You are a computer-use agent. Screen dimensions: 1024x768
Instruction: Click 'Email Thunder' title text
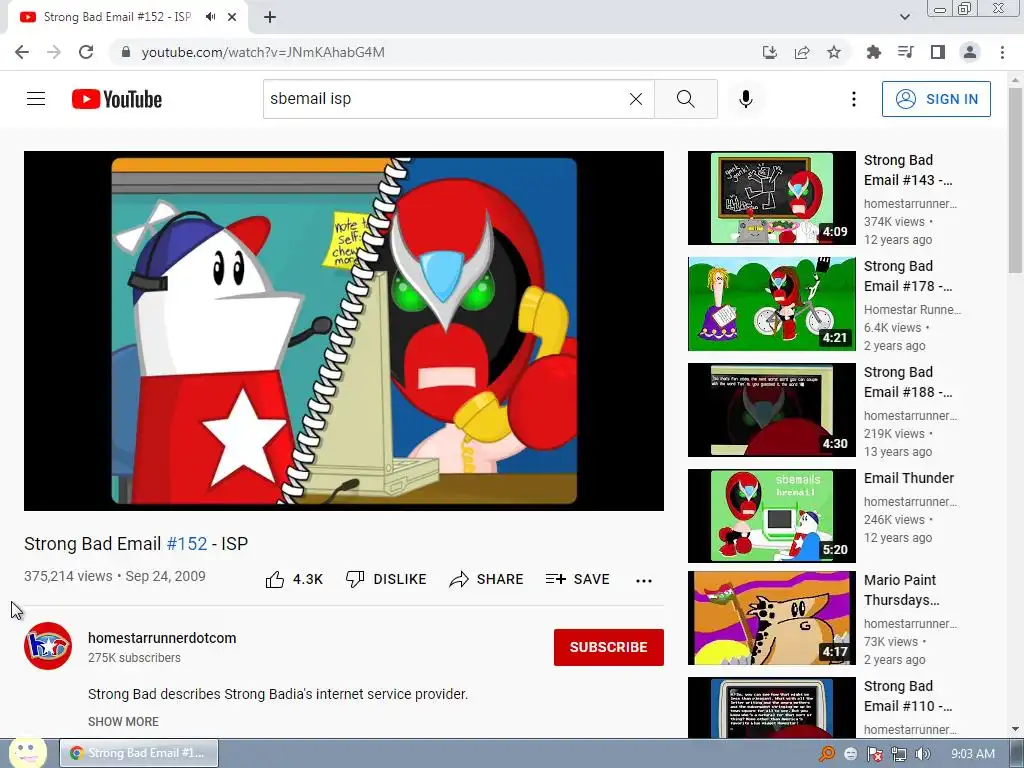coord(909,478)
